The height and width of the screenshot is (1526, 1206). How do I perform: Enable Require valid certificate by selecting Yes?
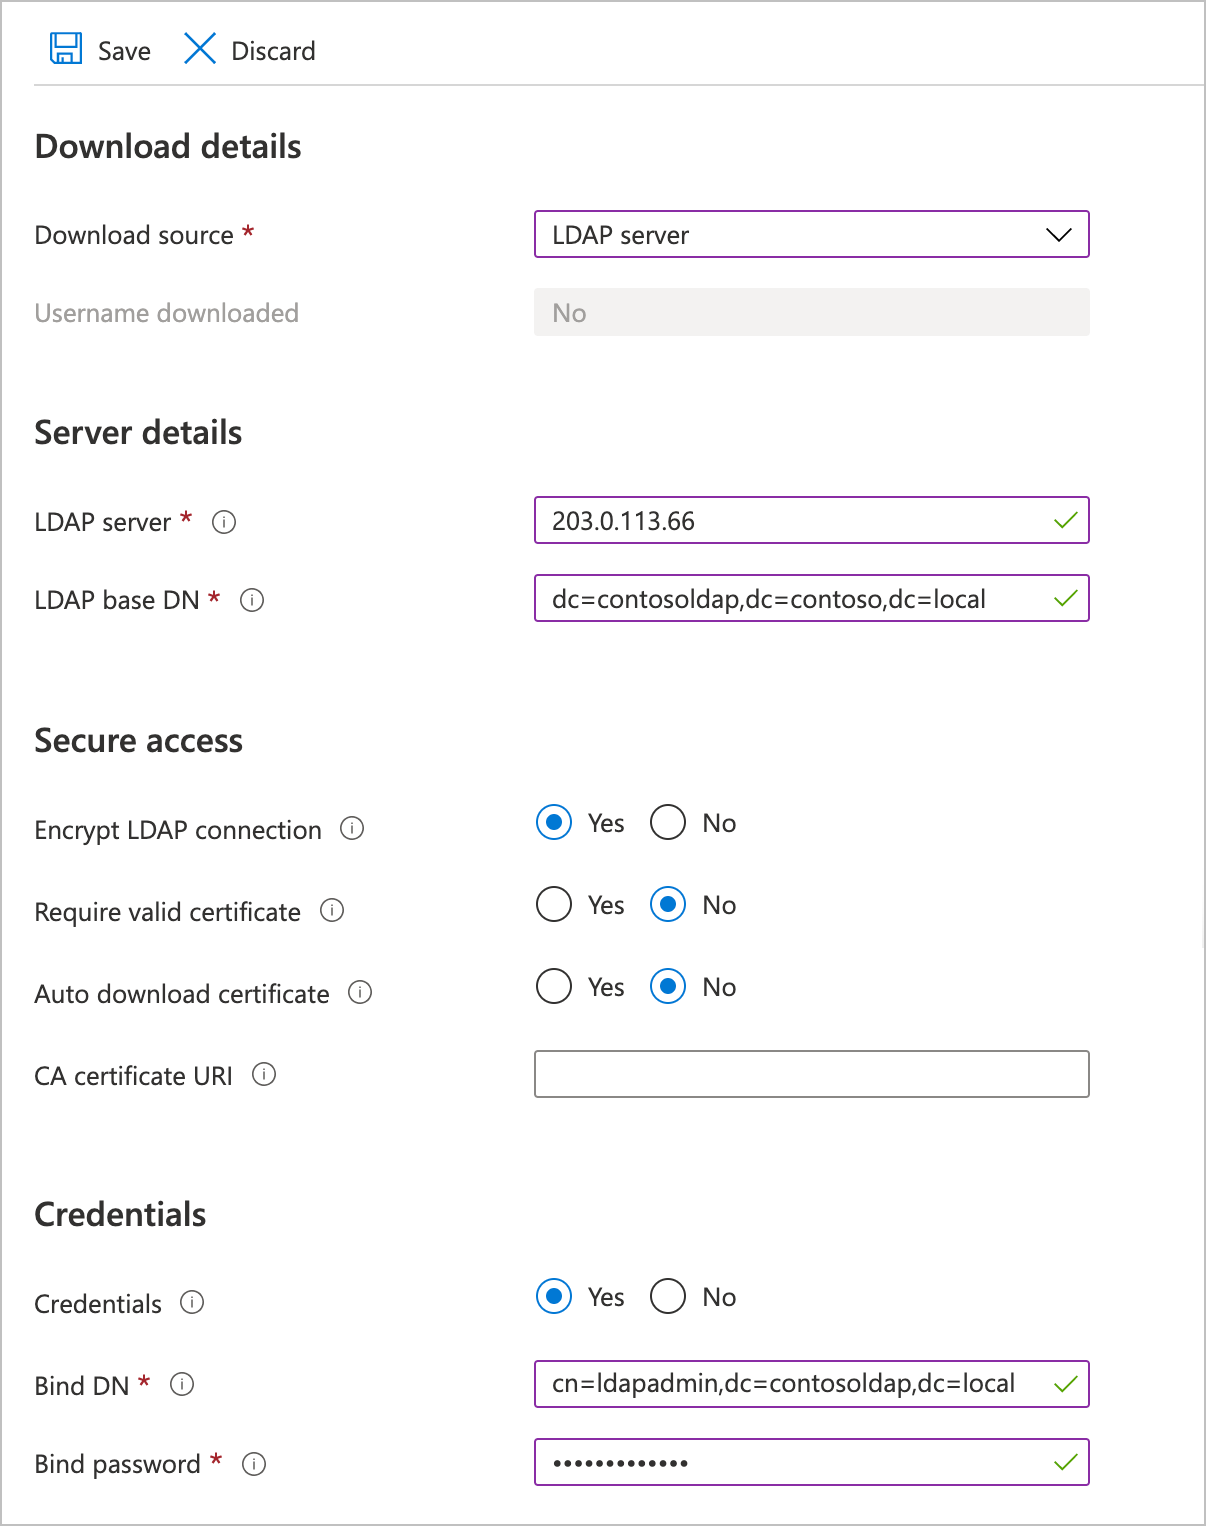(x=553, y=904)
